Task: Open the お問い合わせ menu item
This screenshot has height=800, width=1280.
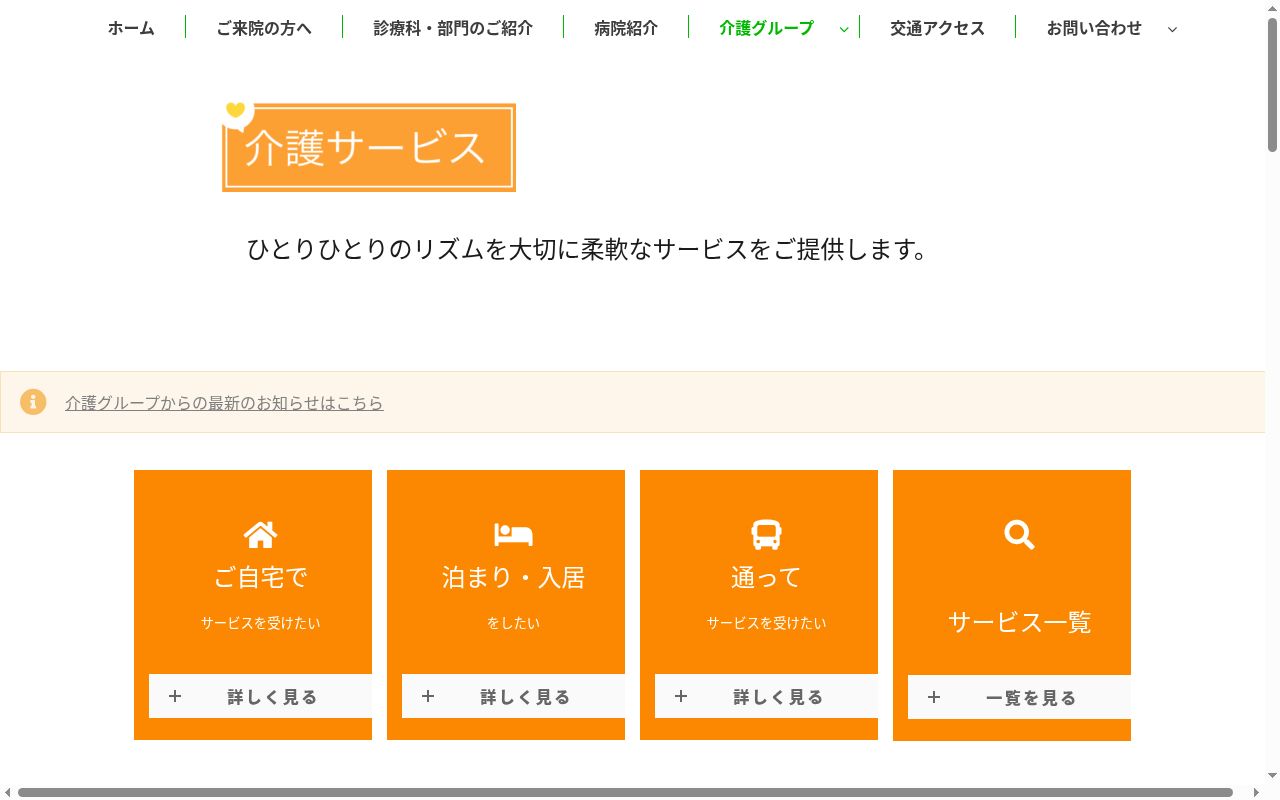Action: coord(1094,28)
